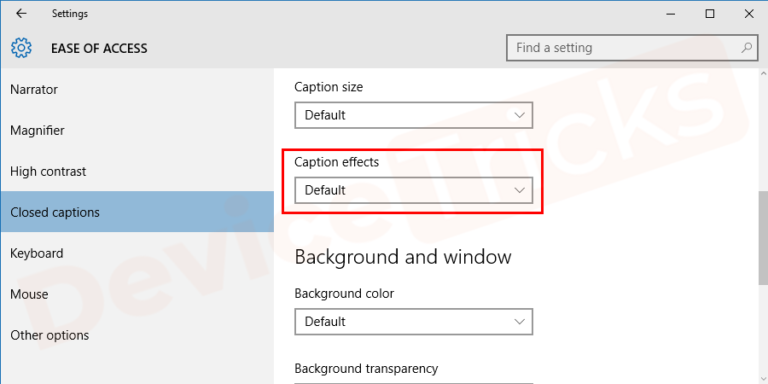Click the Settings gear icon
Viewport: 768px width, 384px height.
pos(21,48)
